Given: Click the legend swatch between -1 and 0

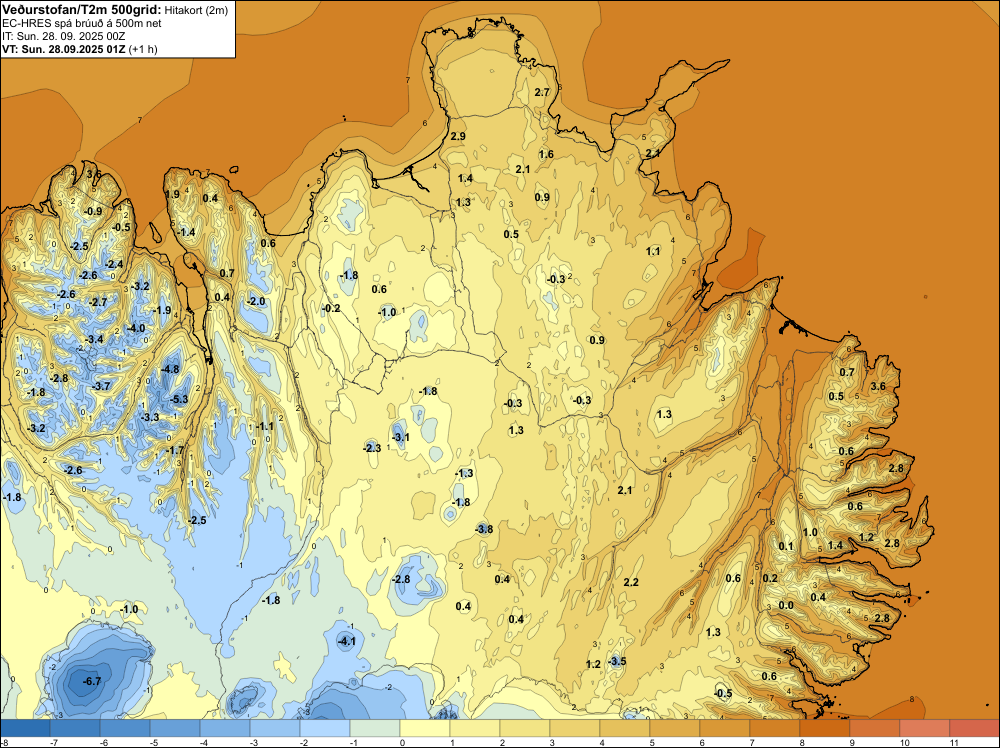Looking at the screenshot, I should pos(375,728).
